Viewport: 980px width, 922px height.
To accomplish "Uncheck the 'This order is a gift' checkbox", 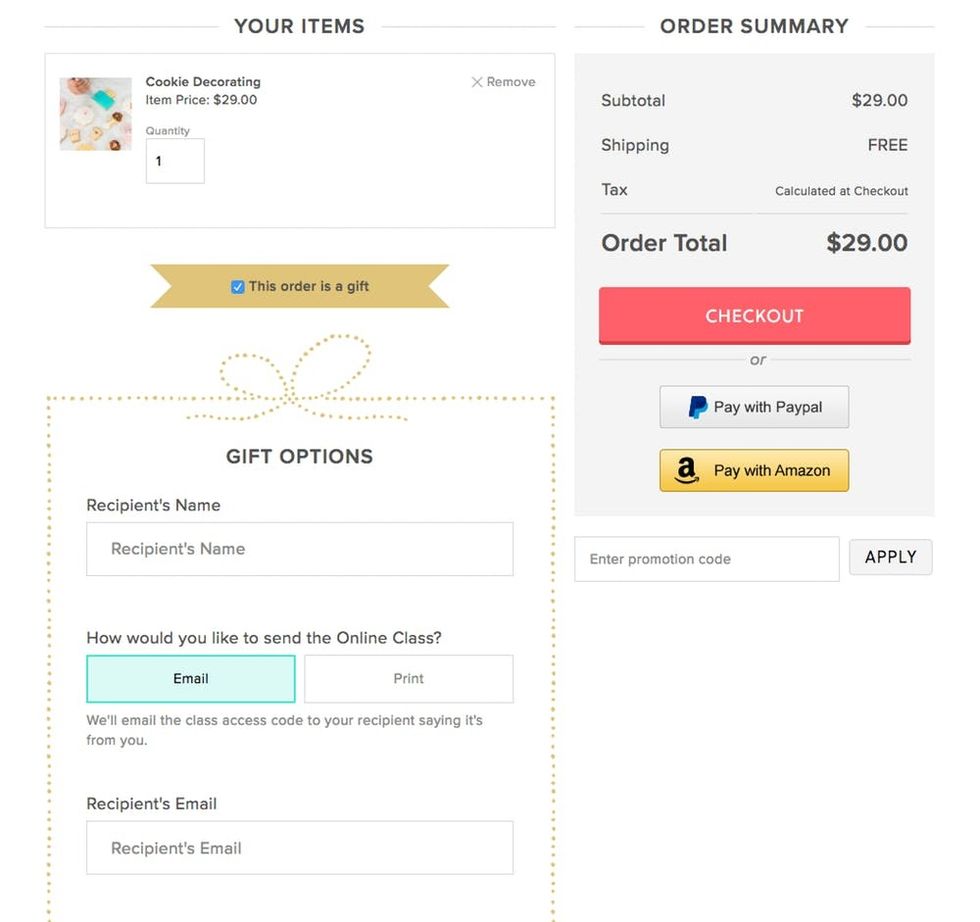I will coord(238,287).
